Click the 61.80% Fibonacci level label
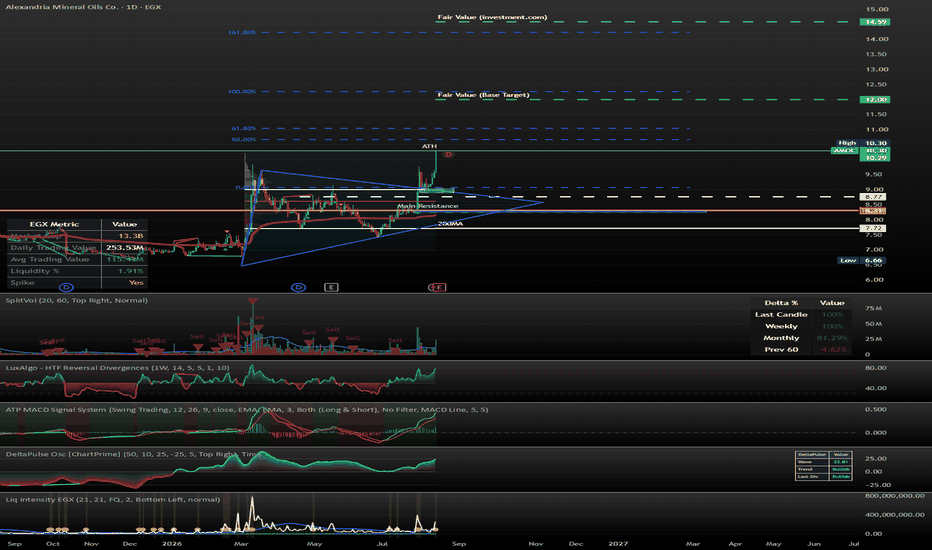 244,128
